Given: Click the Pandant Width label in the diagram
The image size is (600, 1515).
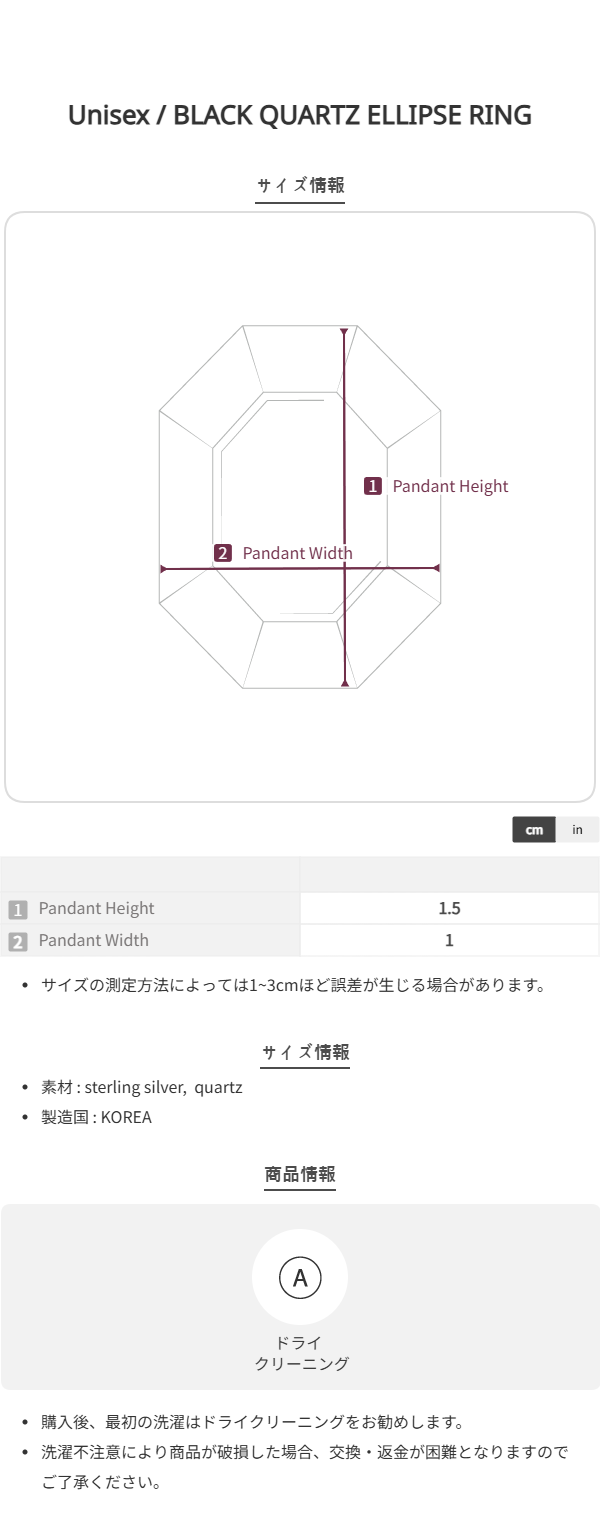Looking at the screenshot, I should click(x=297, y=553).
